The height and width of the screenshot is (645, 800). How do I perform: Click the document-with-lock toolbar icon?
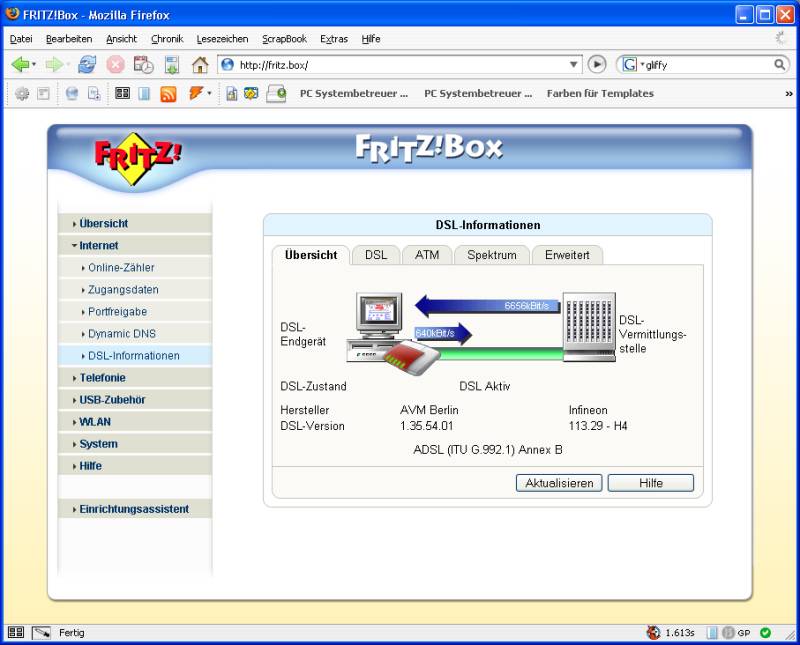point(232,93)
